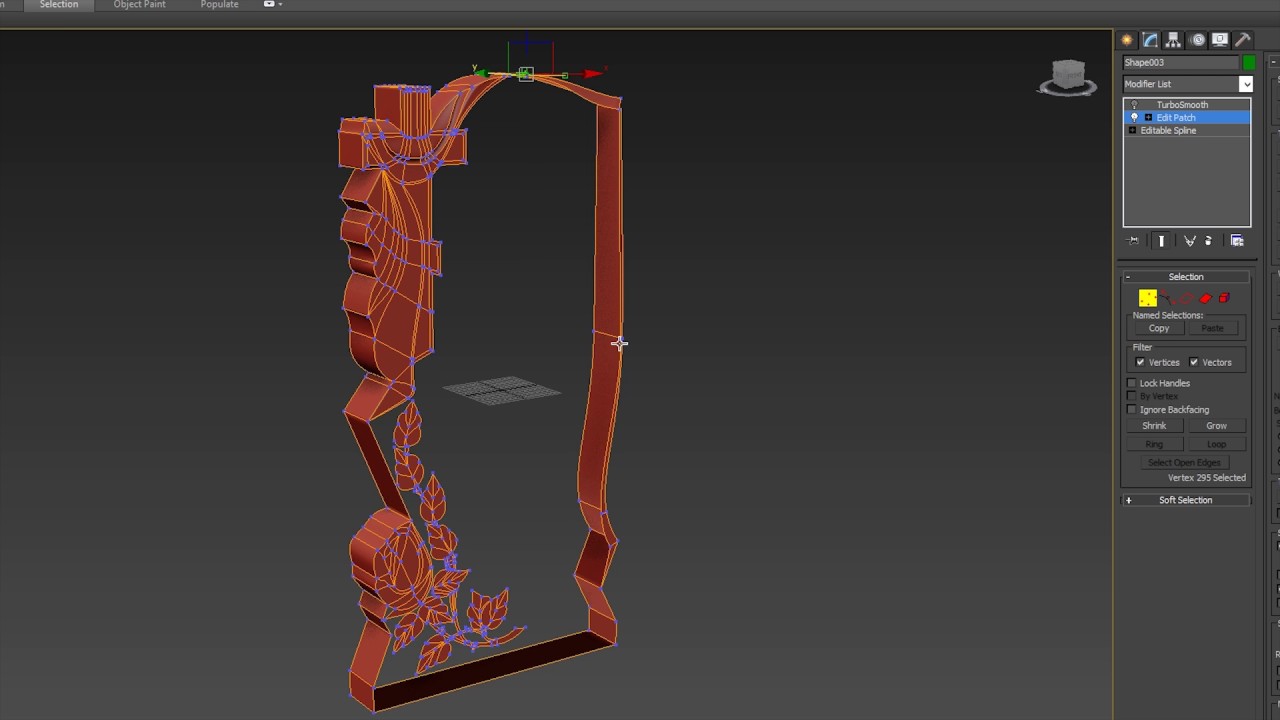
Task: Open the Motion panel icon
Action: [x=1198, y=40]
